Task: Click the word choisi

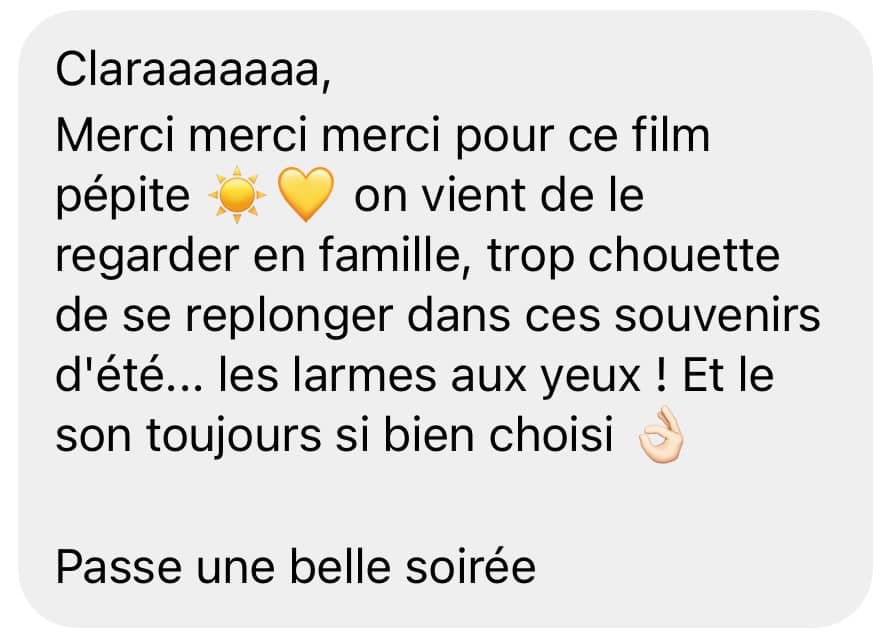Action: (551, 434)
